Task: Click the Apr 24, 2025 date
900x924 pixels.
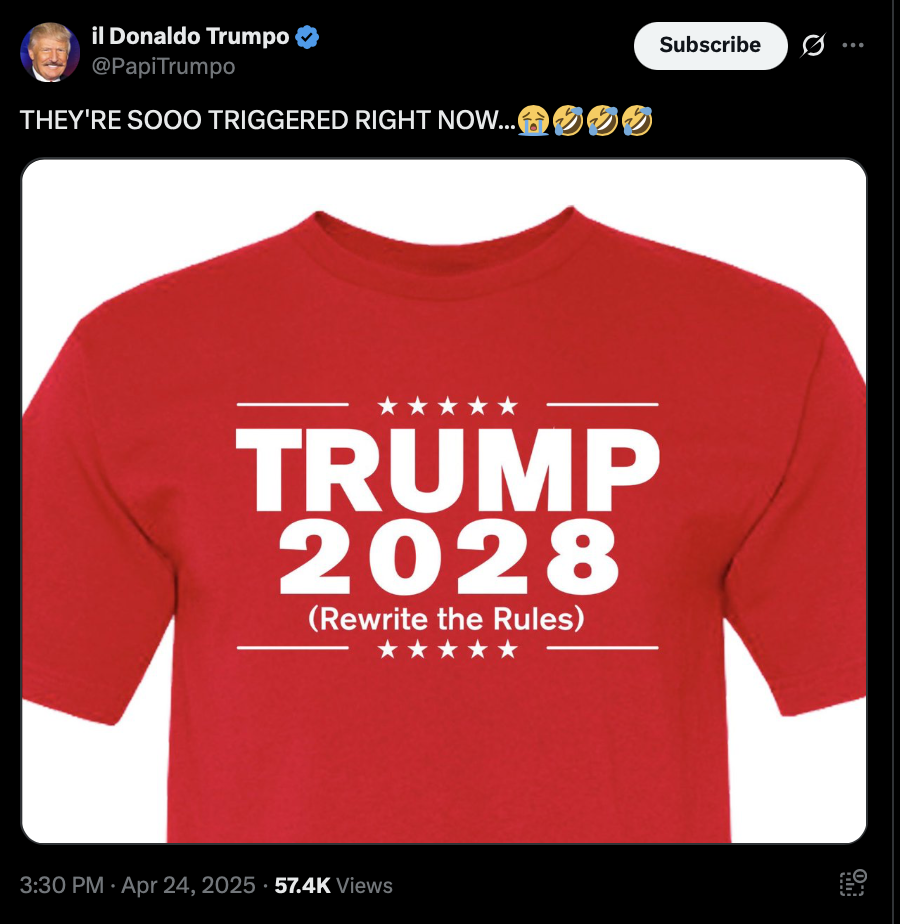Action: [188, 885]
